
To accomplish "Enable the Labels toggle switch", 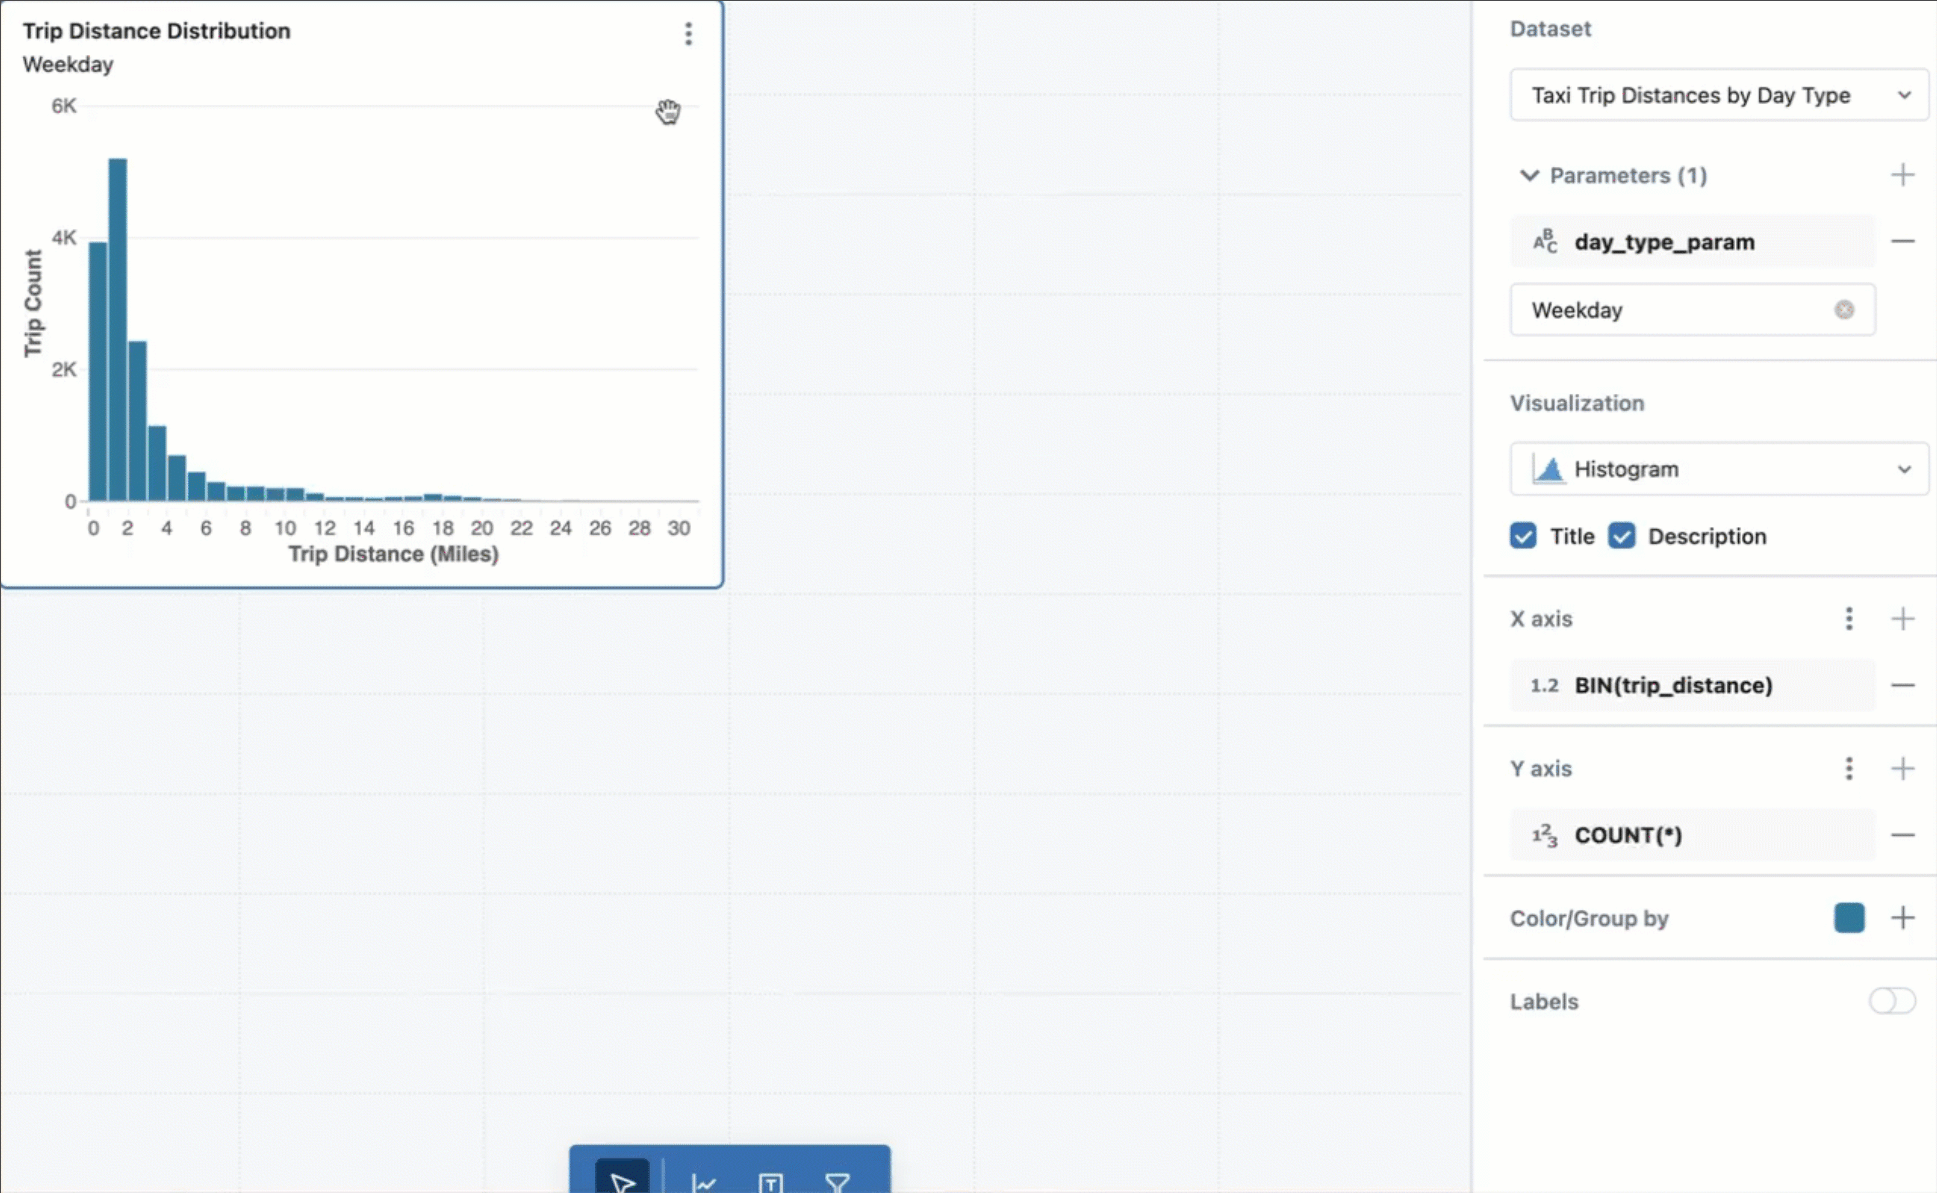I will pos(1889,1001).
